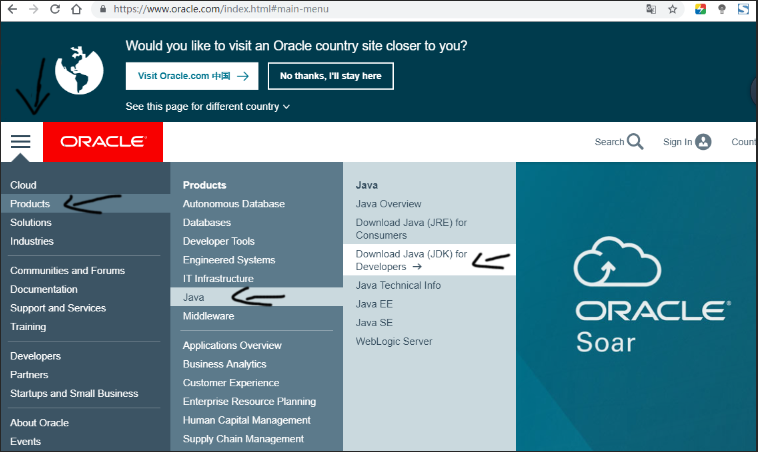Image resolution: width=758 pixels, height=452 pixels.
Task: Open Middleware product entry
Action: point(208,316)
